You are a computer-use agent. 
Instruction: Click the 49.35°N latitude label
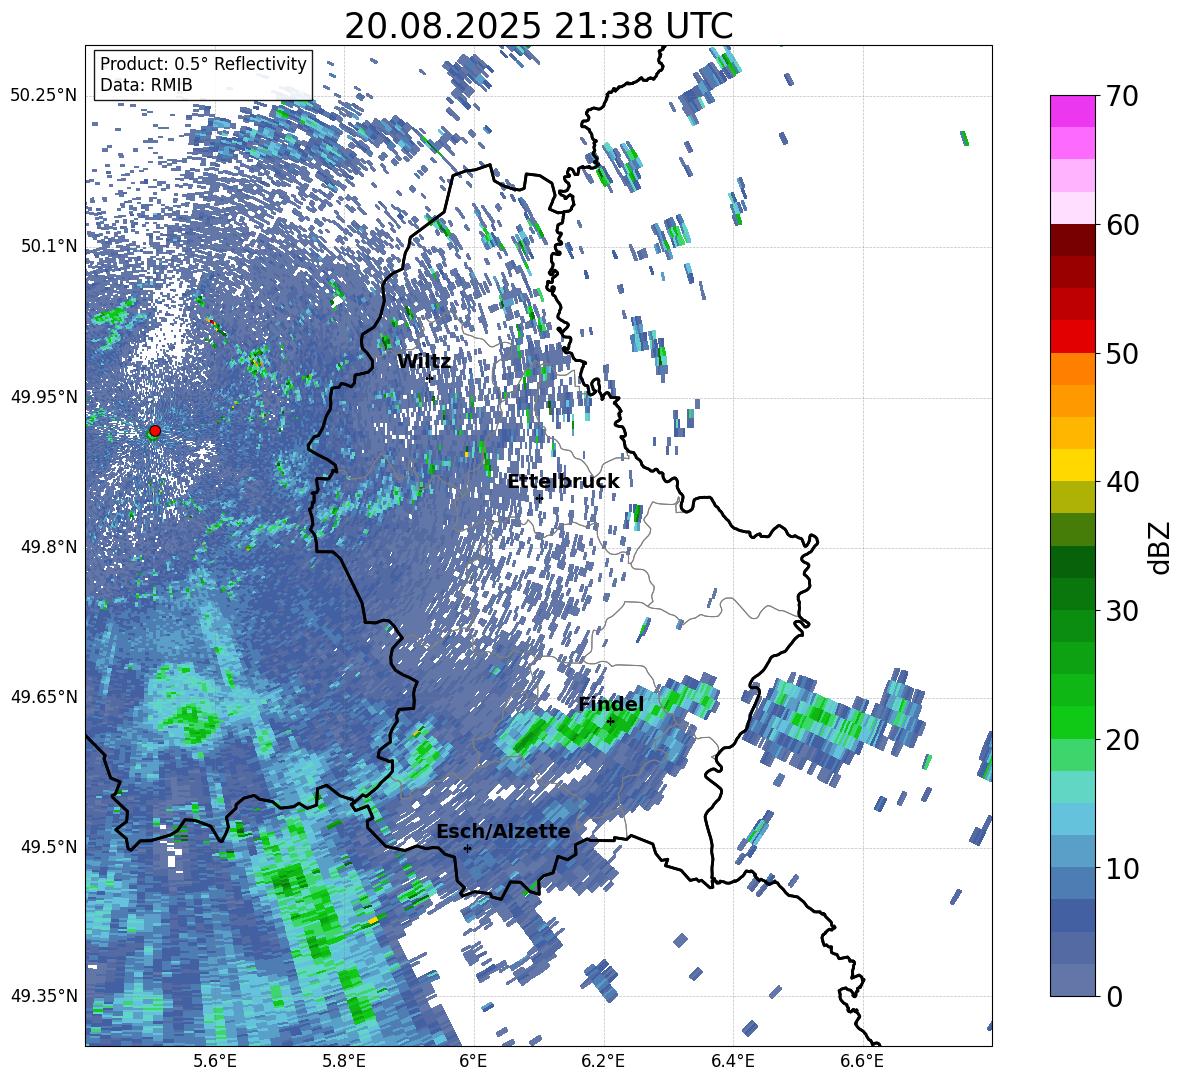(x=44, y=996)
